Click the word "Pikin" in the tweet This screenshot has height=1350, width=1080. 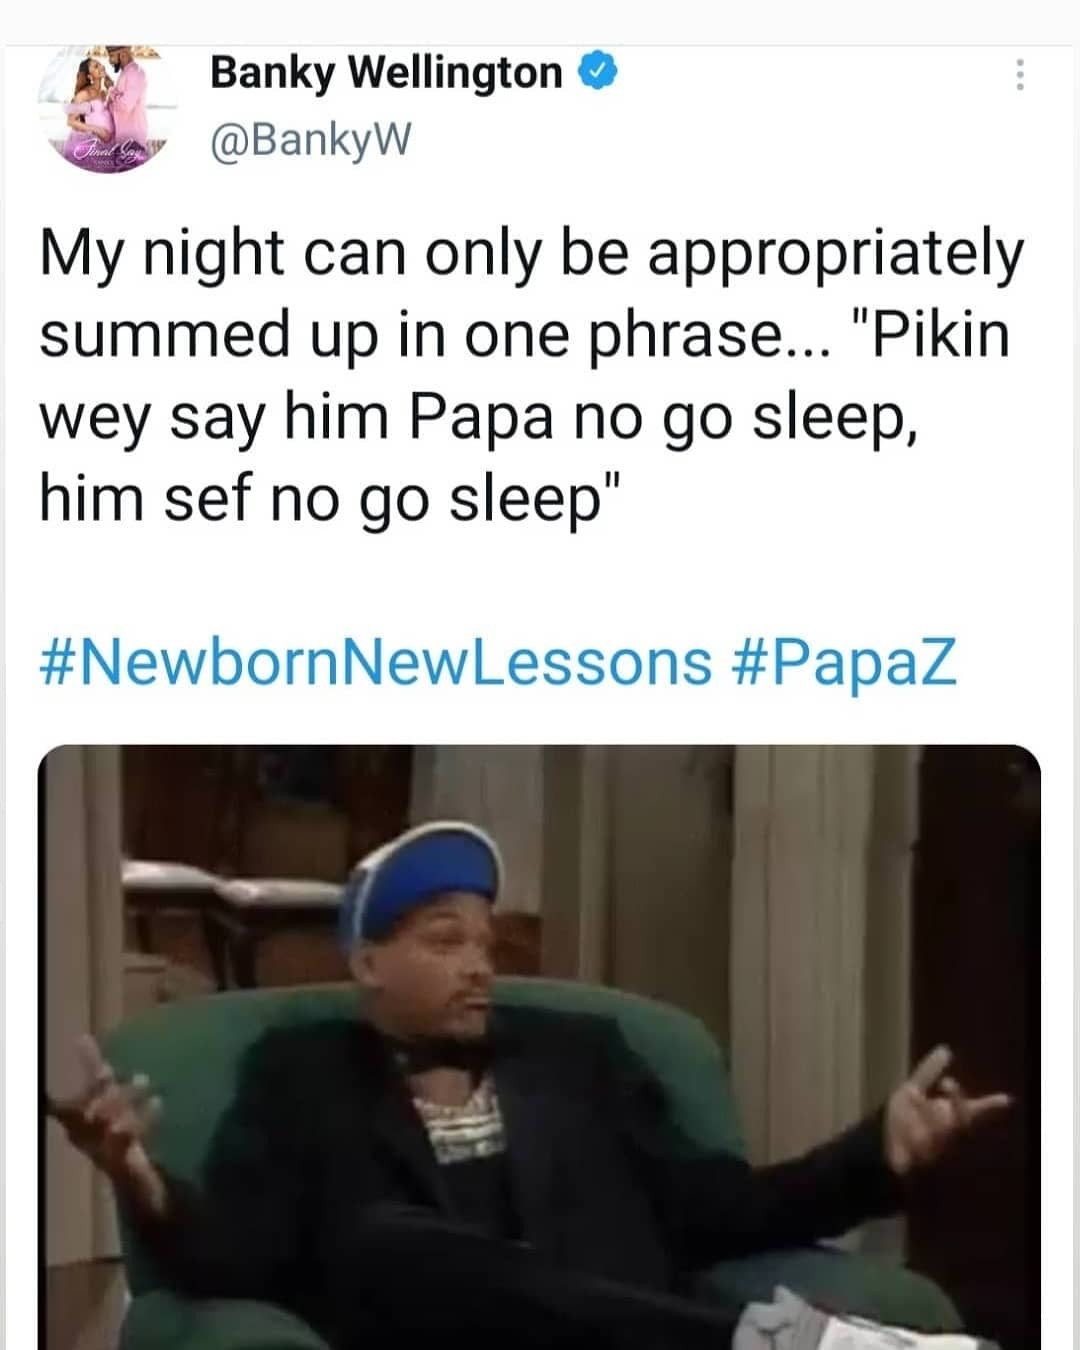tap(941, 335)
